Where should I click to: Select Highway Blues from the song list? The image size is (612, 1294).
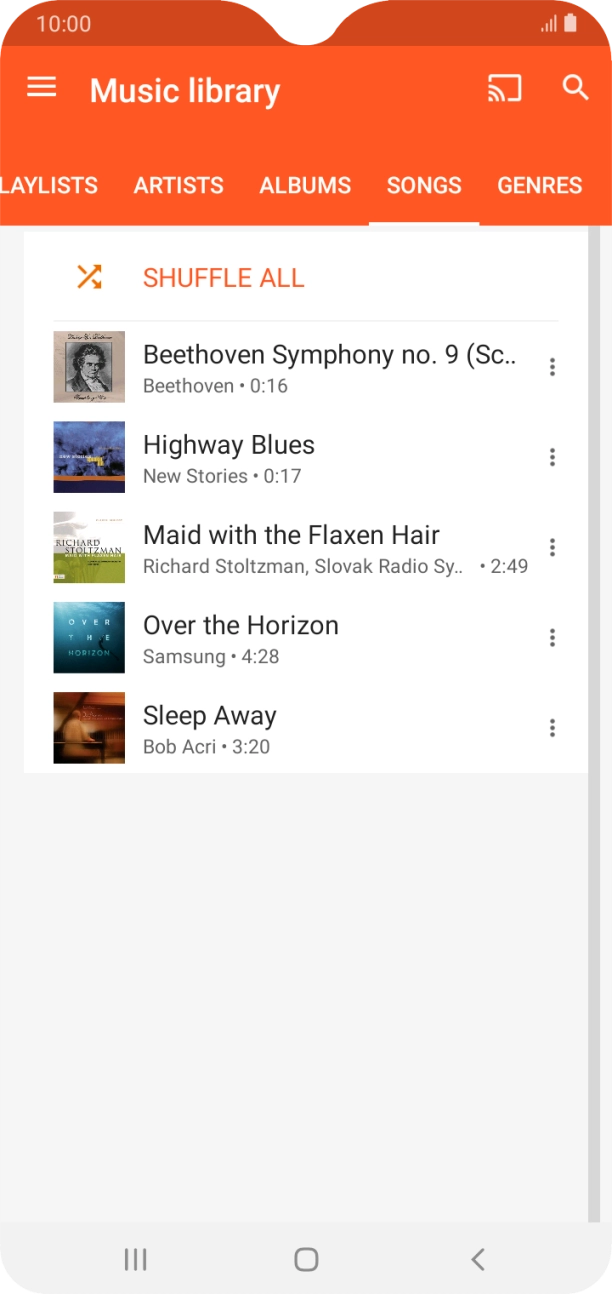pos(300,457)
